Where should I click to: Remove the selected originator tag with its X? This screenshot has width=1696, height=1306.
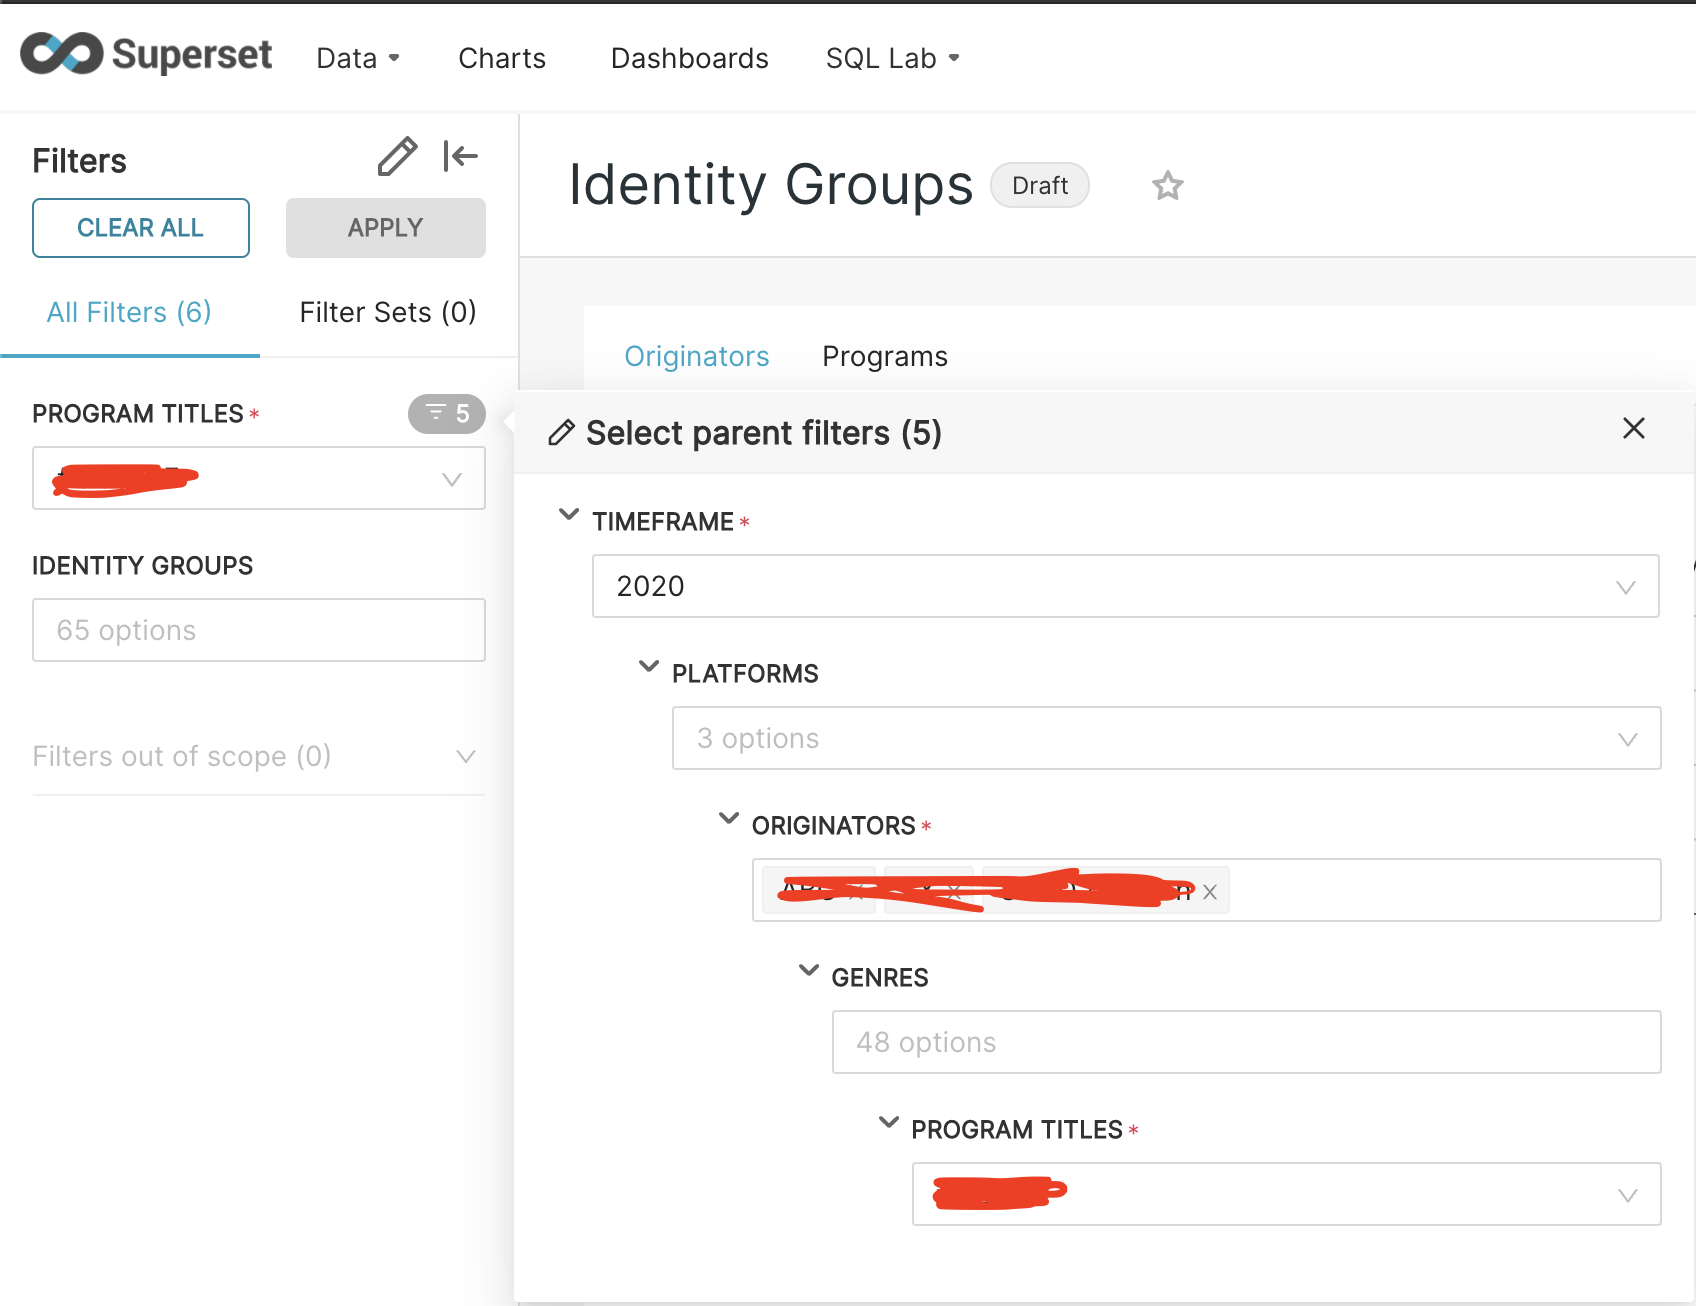1210,891
